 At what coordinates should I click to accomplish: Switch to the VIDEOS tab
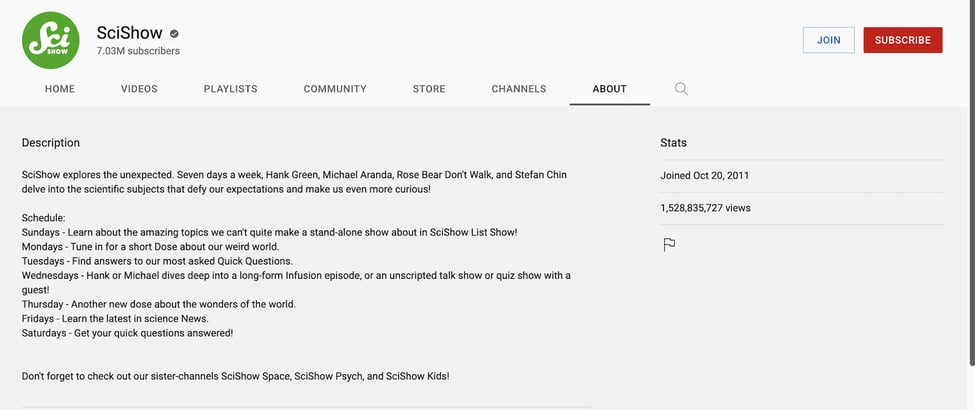pyautogui.click(x=139, y=89)
